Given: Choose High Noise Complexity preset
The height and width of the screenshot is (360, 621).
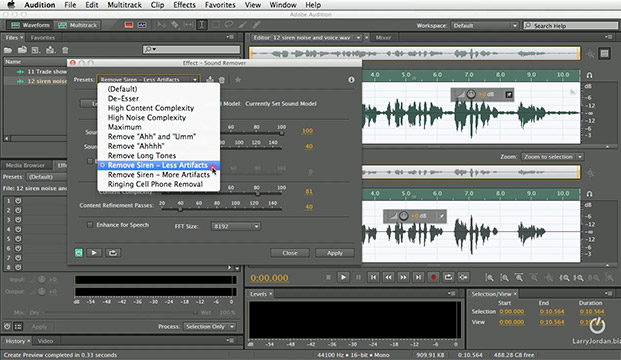Looking at the screenshot, I should coord(158,118).
